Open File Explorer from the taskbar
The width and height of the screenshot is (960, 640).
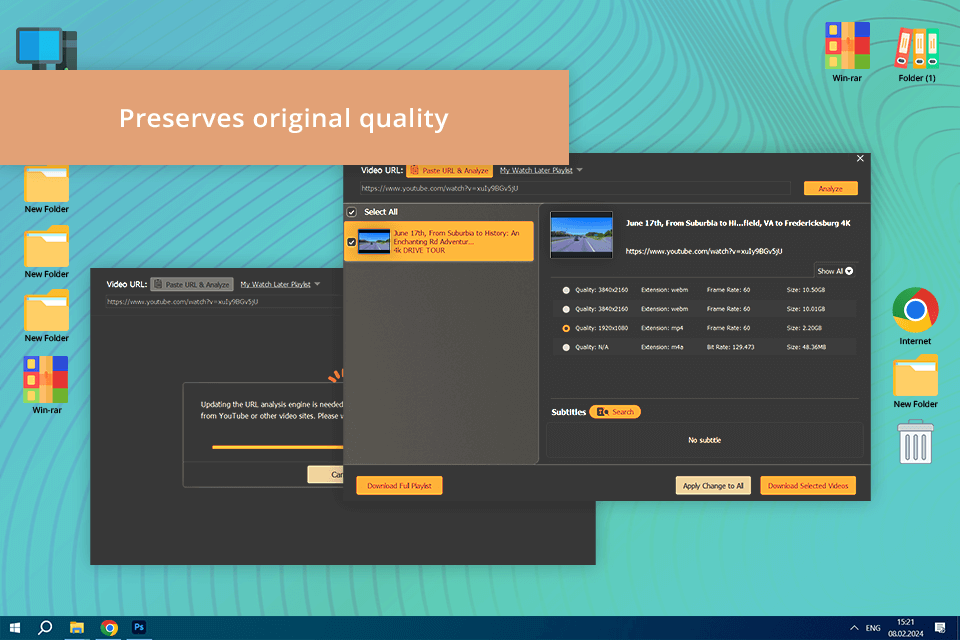pyautogui.click(x=77, y=628)
